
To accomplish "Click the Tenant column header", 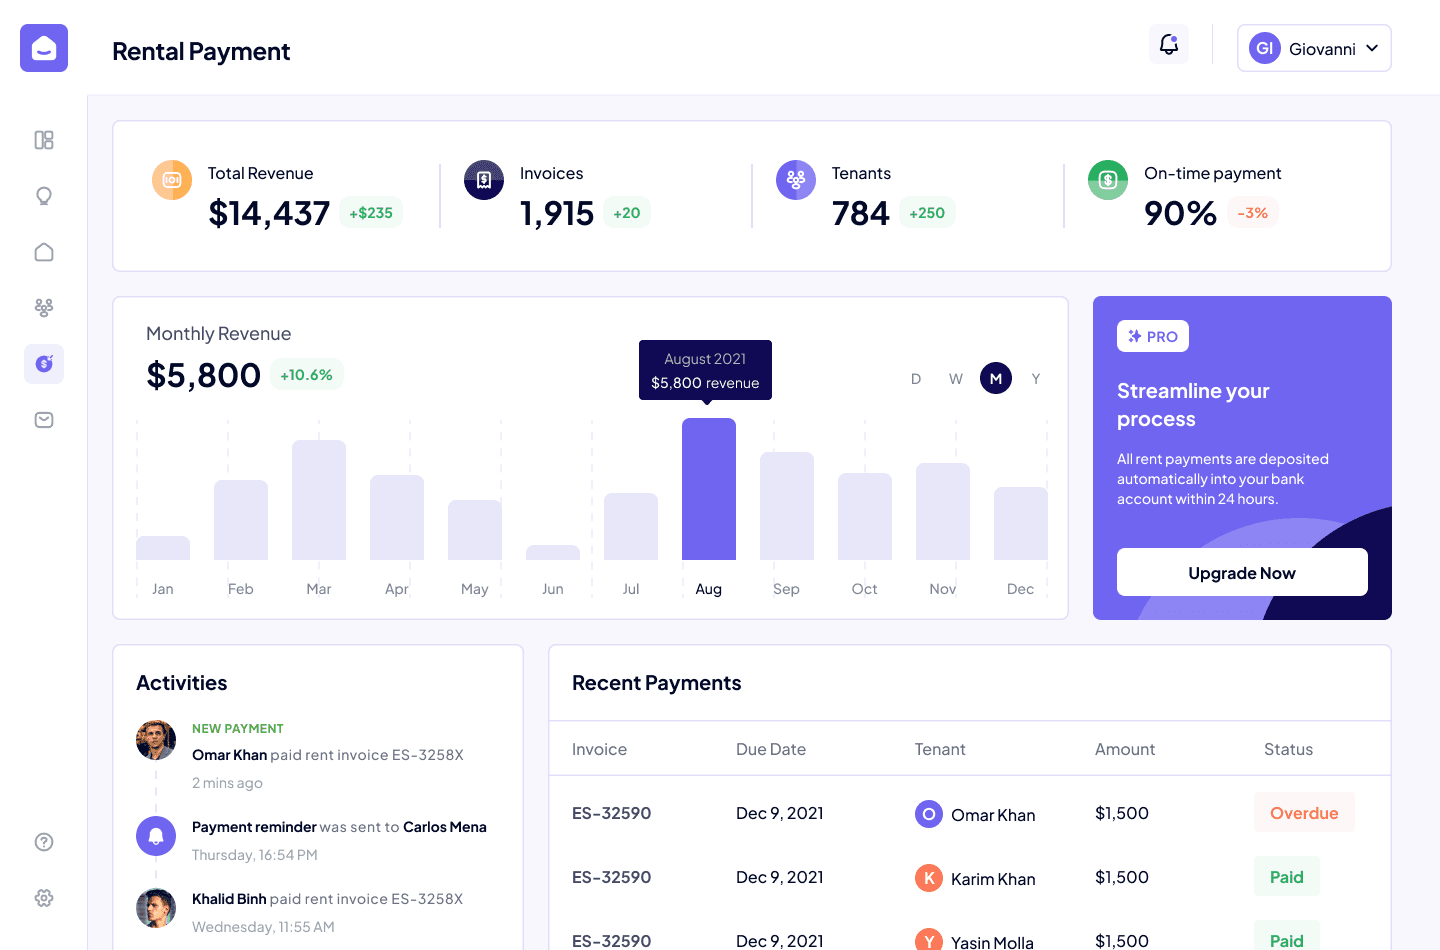I will pos(940,749).
